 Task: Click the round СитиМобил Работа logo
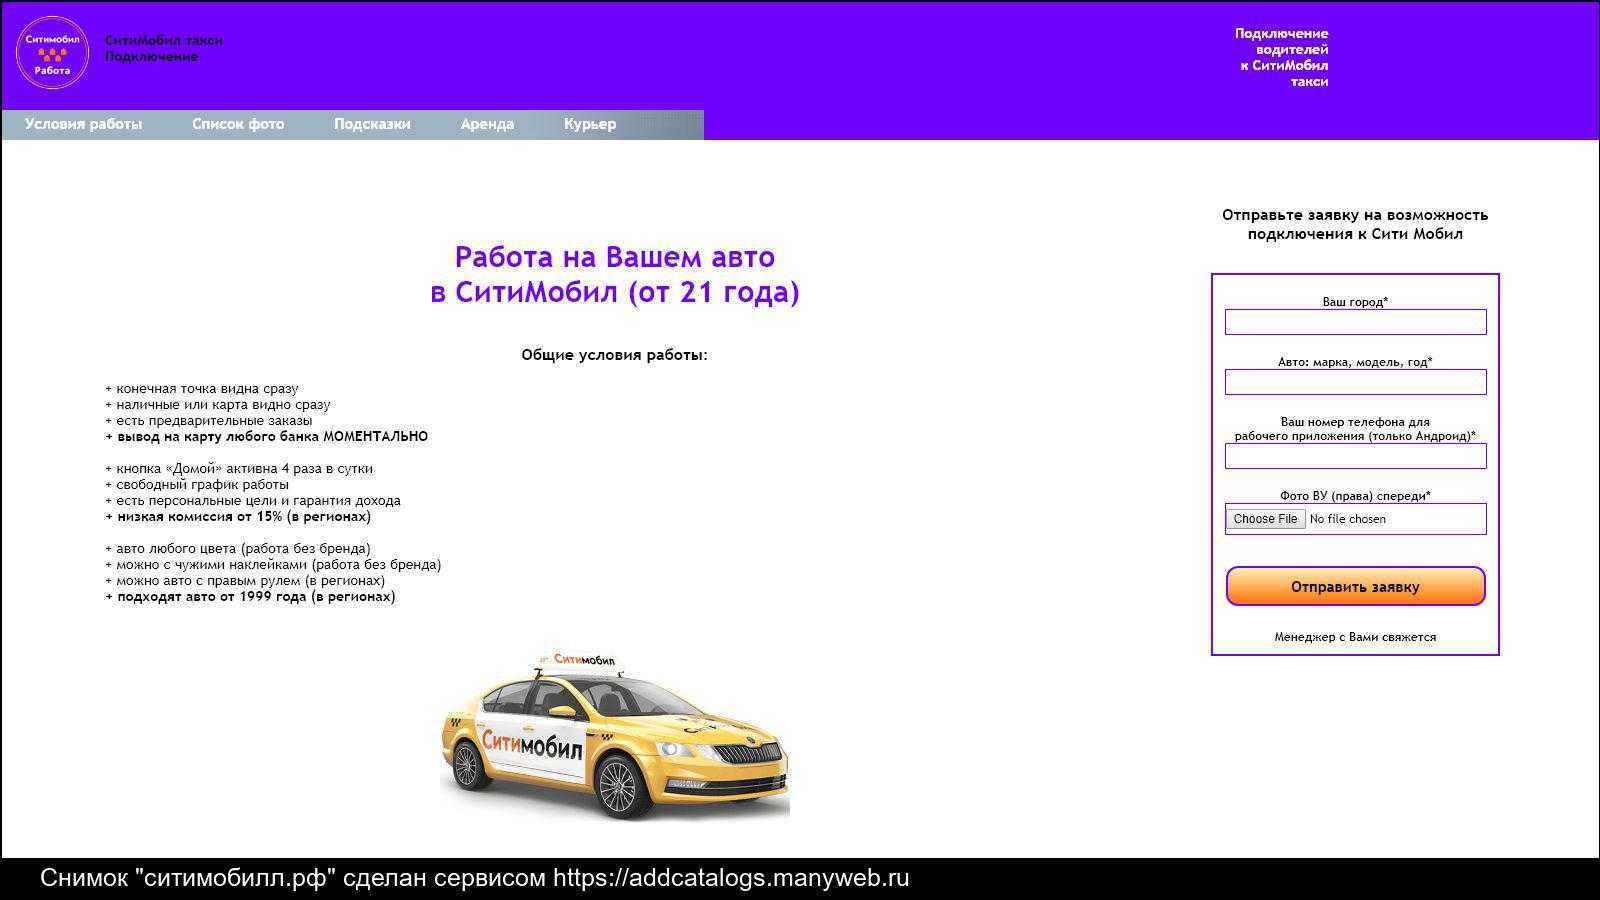tap(52, 52)
